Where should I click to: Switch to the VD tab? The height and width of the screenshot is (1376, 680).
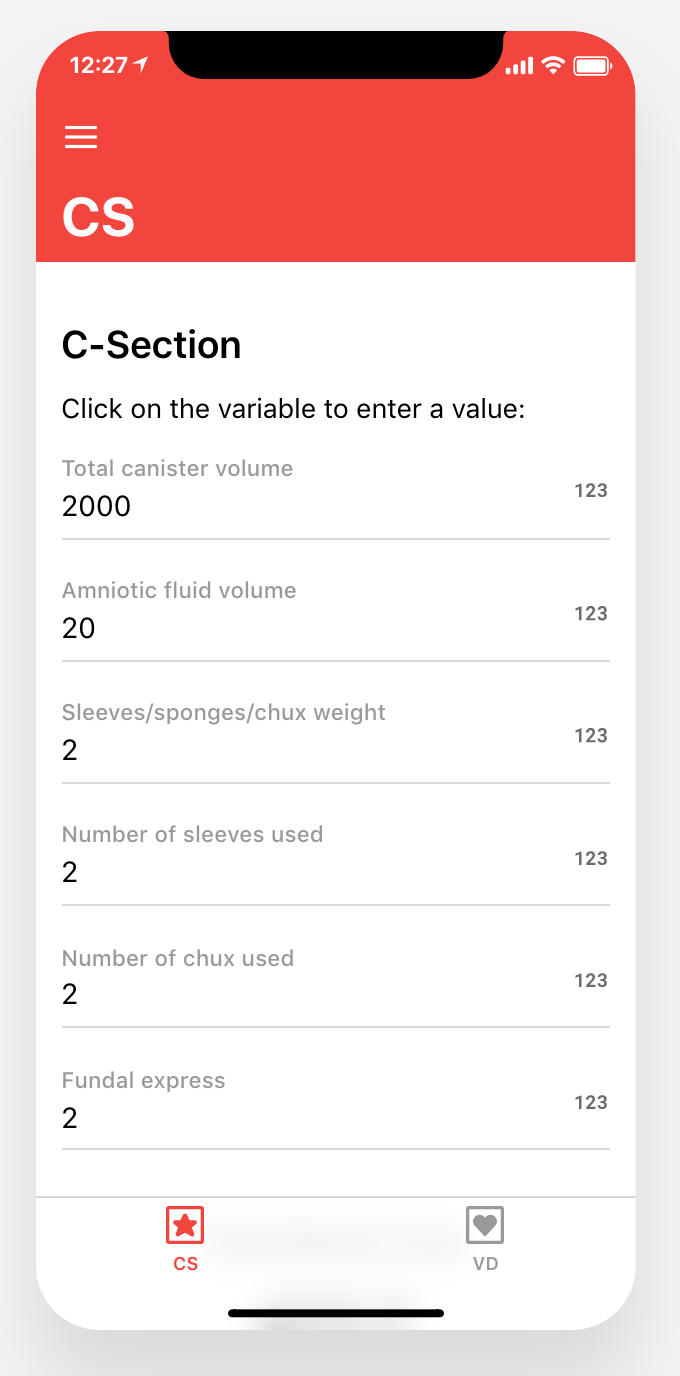click(485, 1240)
